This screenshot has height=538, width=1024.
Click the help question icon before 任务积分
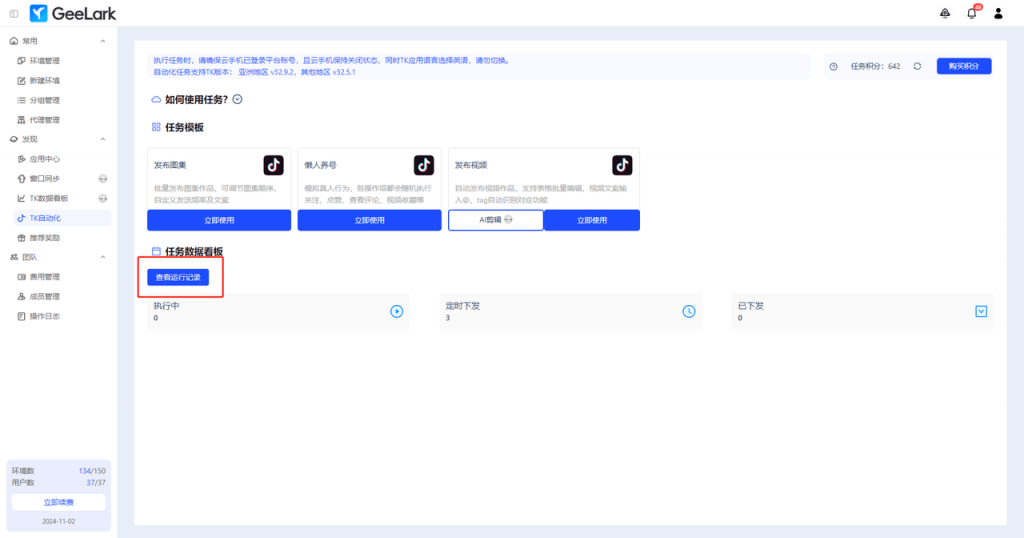click(x=834, y=66)
